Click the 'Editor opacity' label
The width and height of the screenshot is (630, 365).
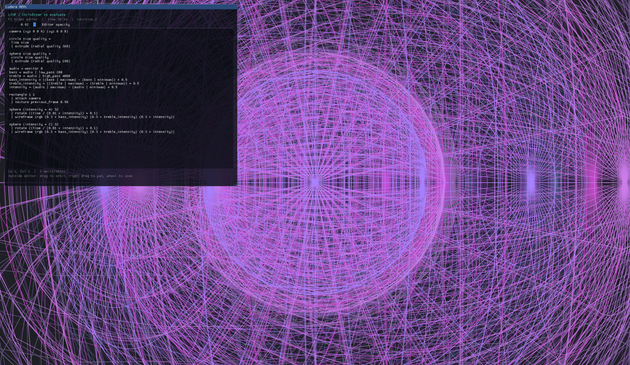pyautogui.click(x=55, y=25)
